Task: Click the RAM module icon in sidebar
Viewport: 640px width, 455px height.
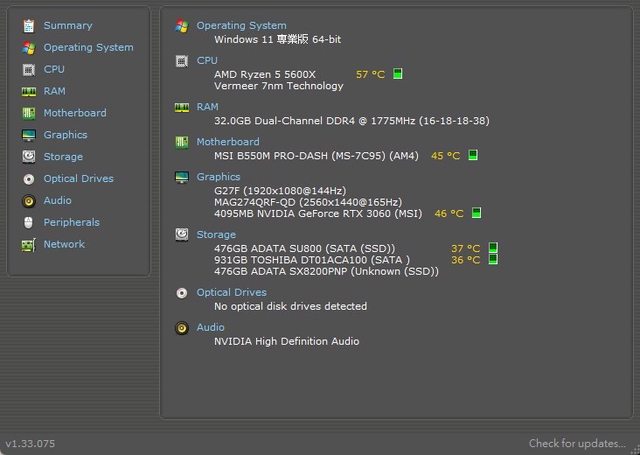Action: pyautogui.click(x=28, y=91)
